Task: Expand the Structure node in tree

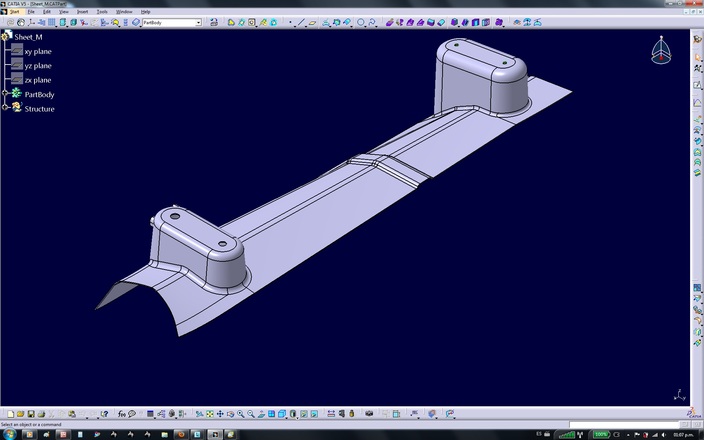Action: [5, 107]
